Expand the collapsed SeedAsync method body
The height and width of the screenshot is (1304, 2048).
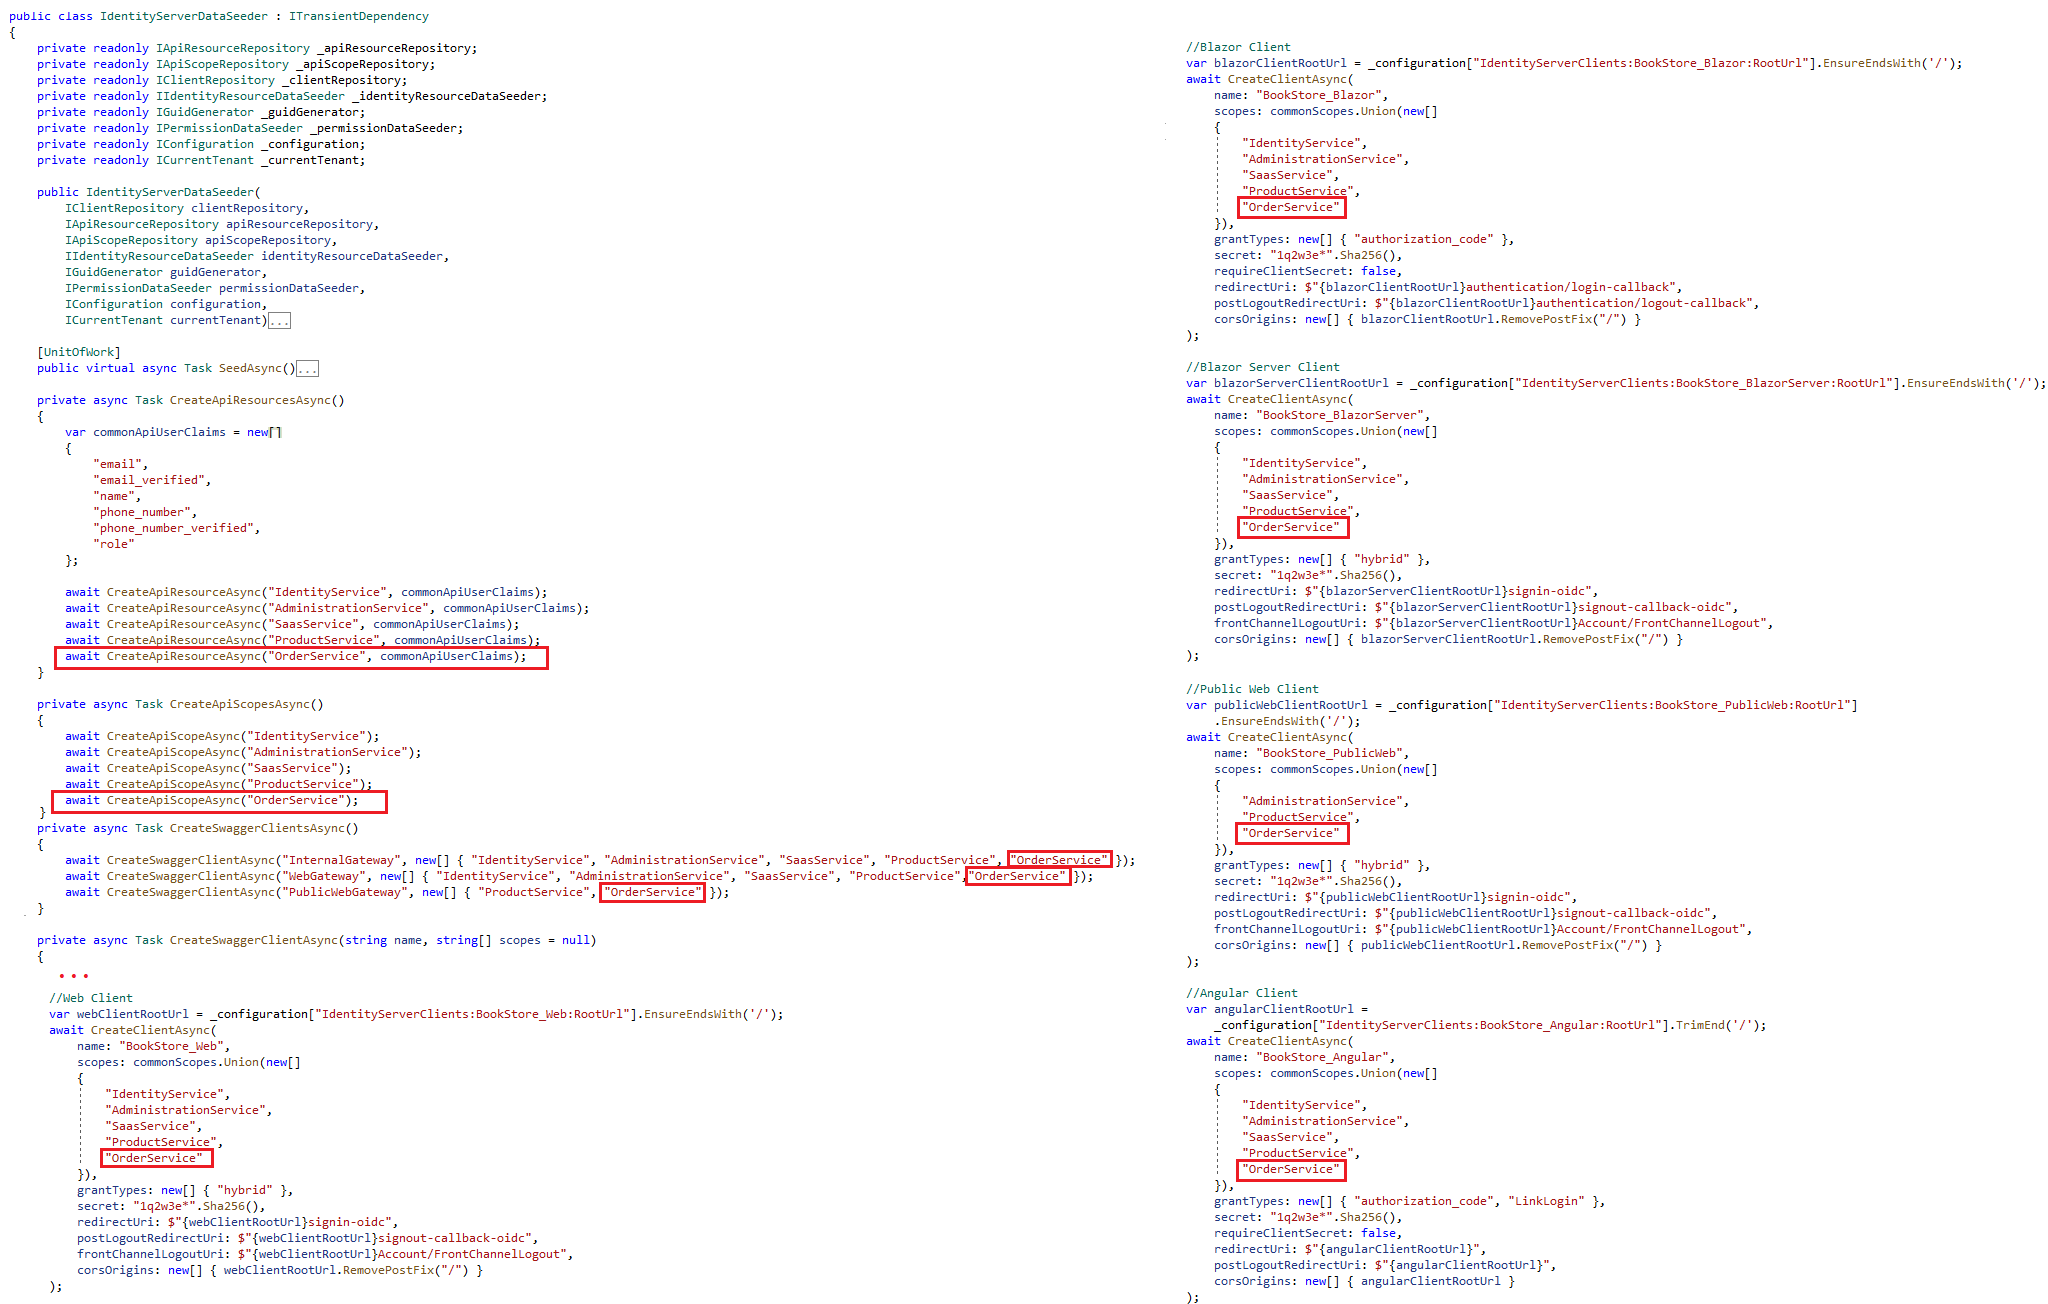coord(307,368)
